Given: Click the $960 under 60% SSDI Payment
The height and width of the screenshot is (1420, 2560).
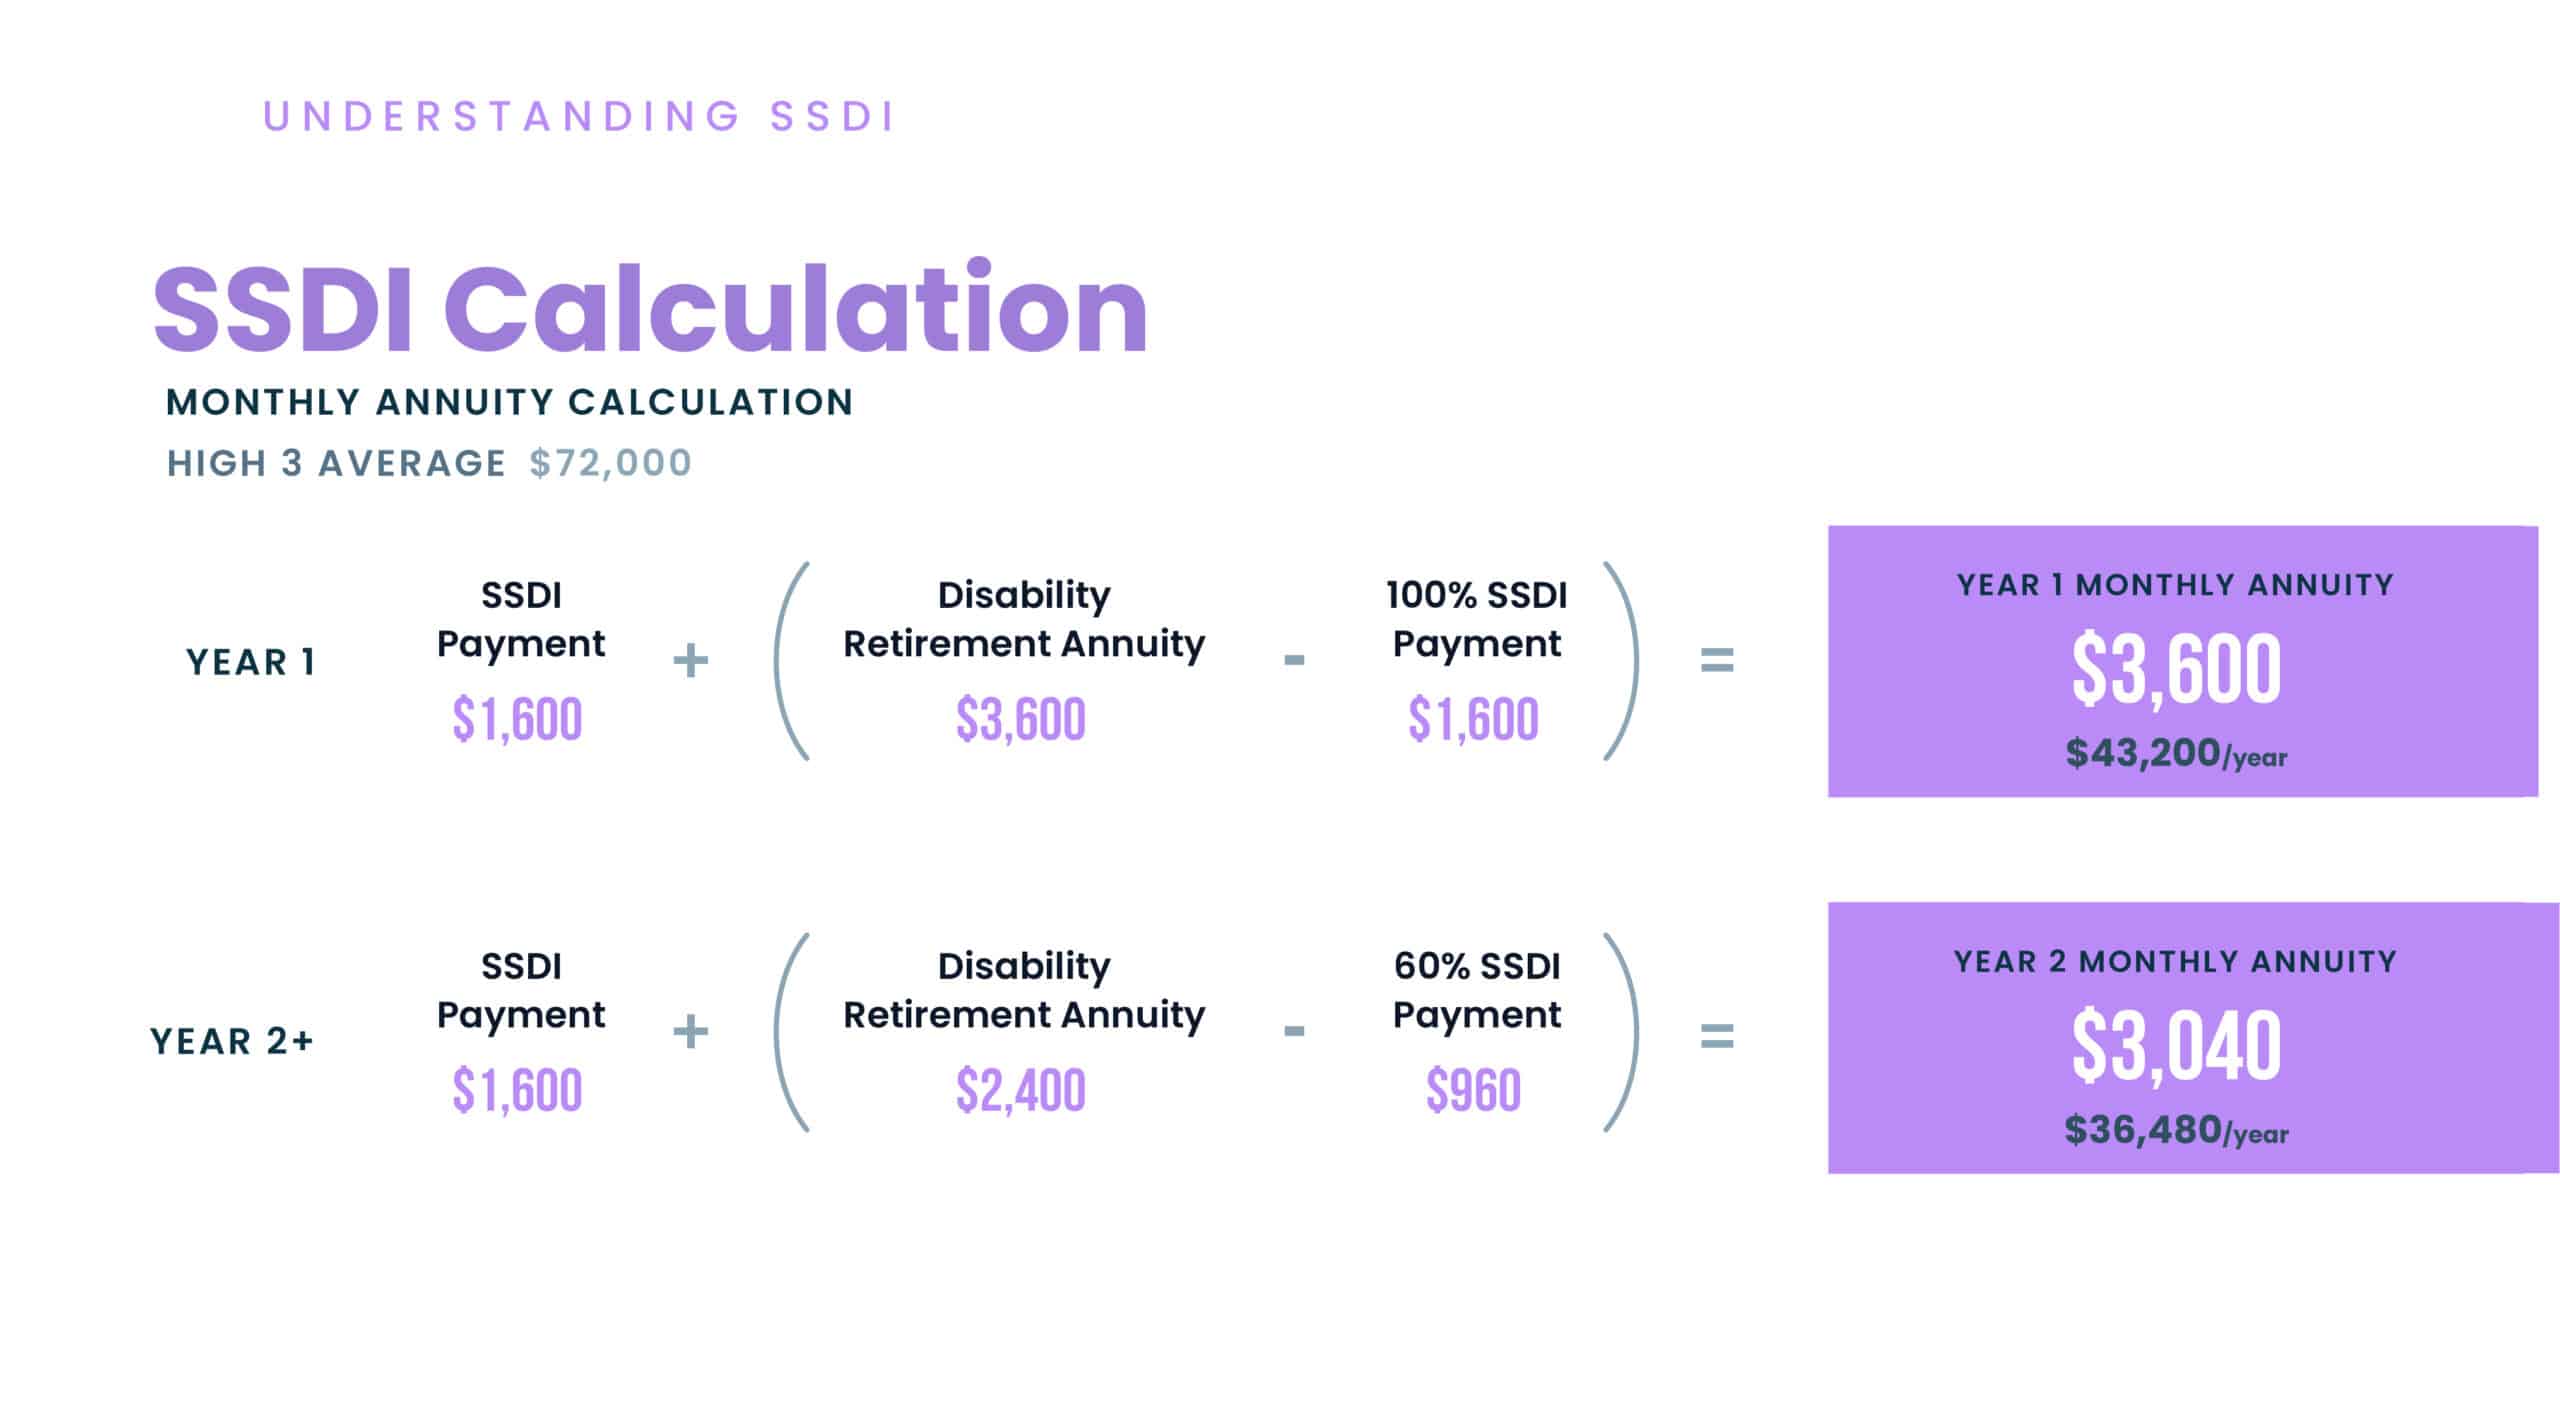Looking at the screenshot, I should click(x=1474, y=1090).
